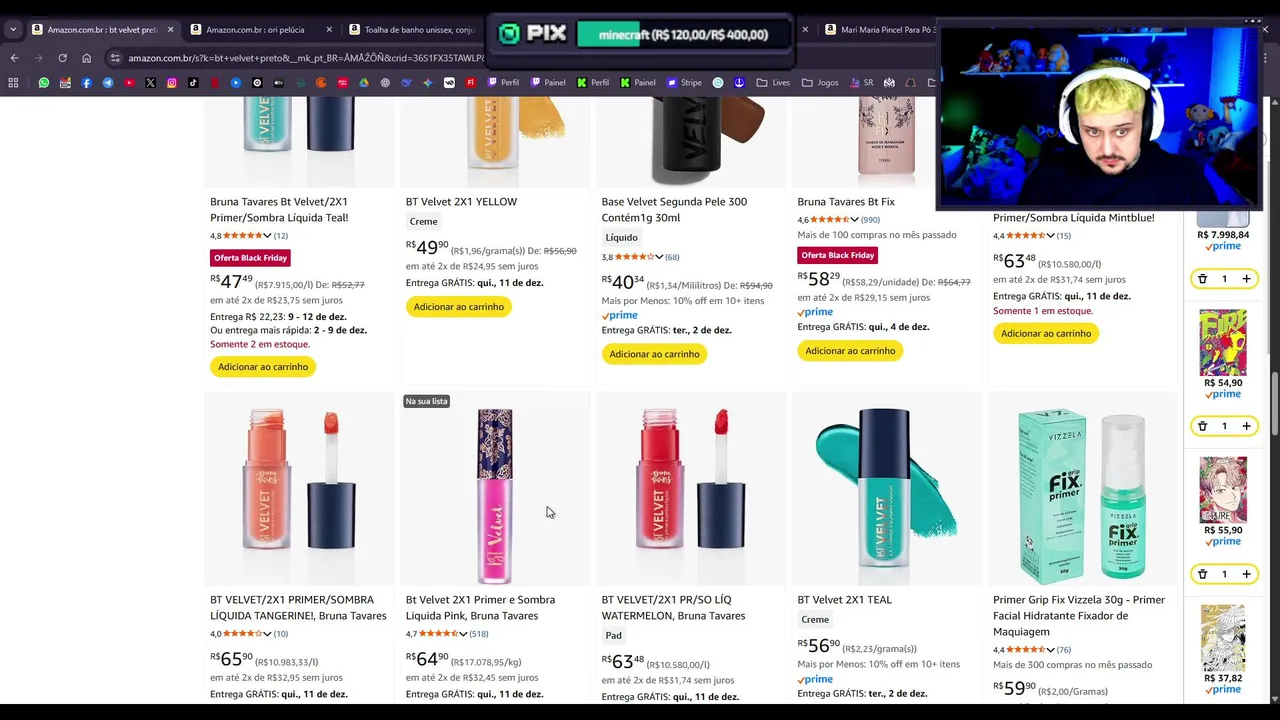Open 'Primer Grip Fix Vizzela 30g' product link

[1079, 616]
